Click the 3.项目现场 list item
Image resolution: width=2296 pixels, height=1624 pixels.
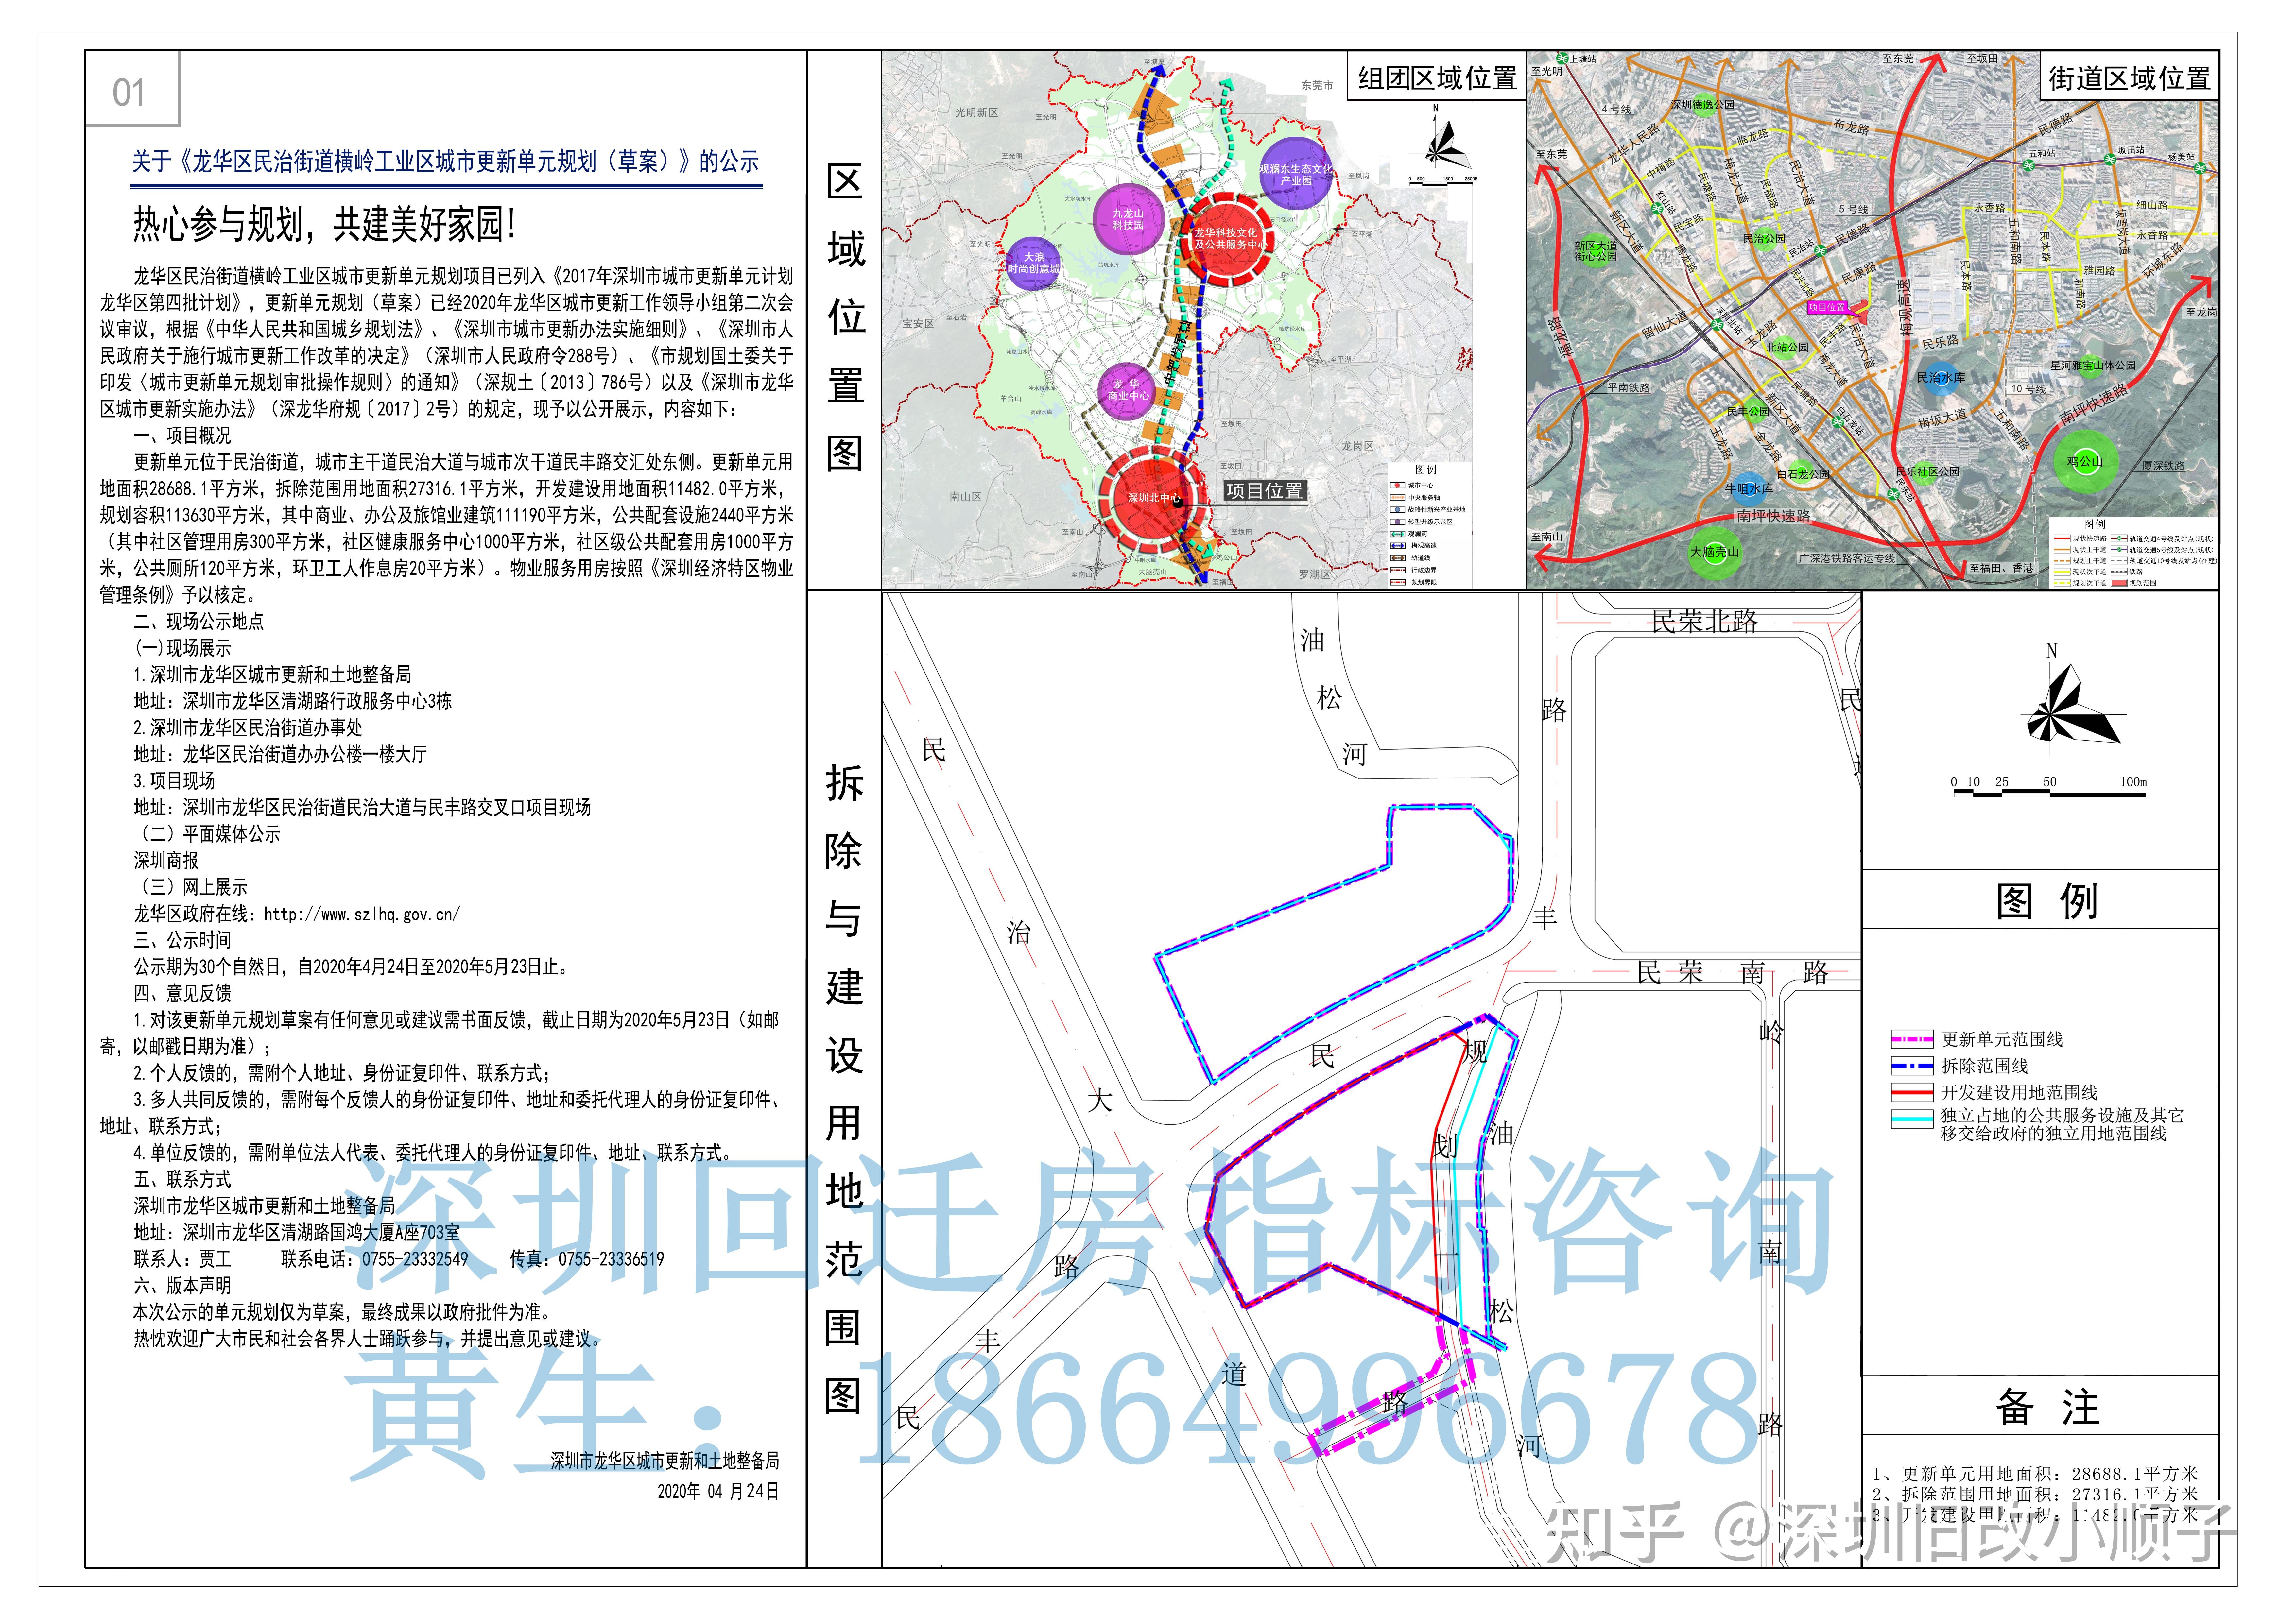click(x=174, y=781)
